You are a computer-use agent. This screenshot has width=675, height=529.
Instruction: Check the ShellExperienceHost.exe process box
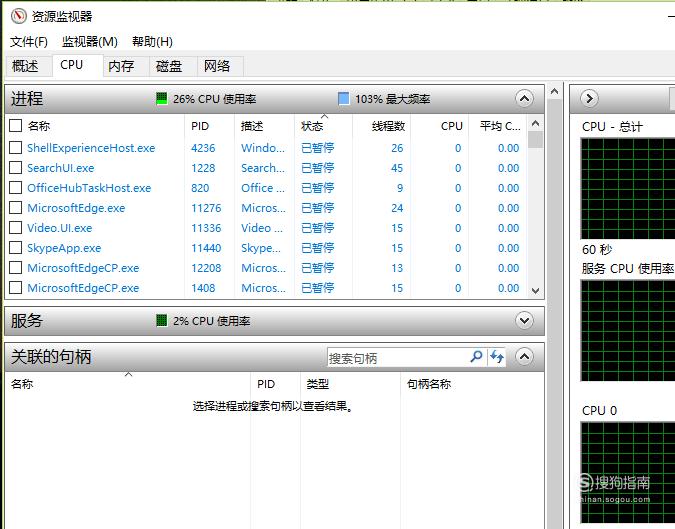coord(15,148)
